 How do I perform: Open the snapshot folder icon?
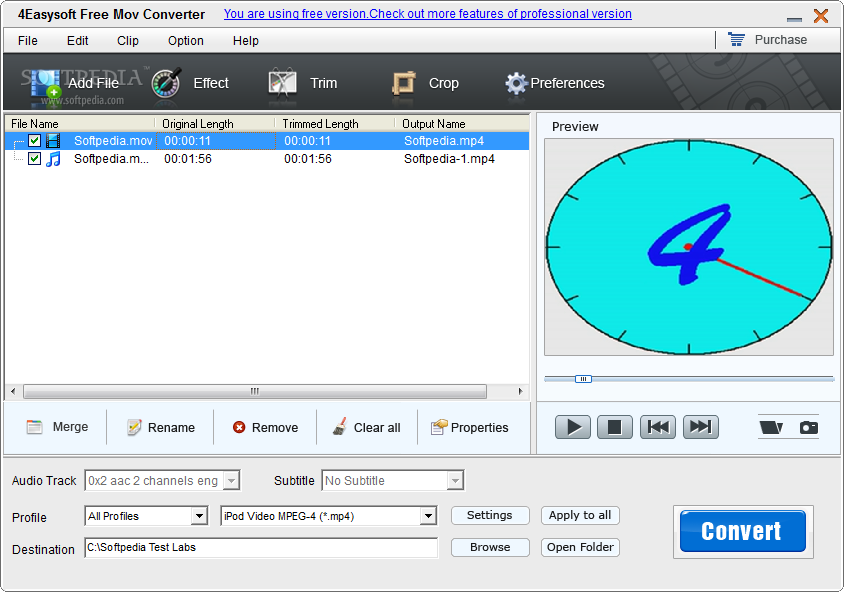click(771, 428)
